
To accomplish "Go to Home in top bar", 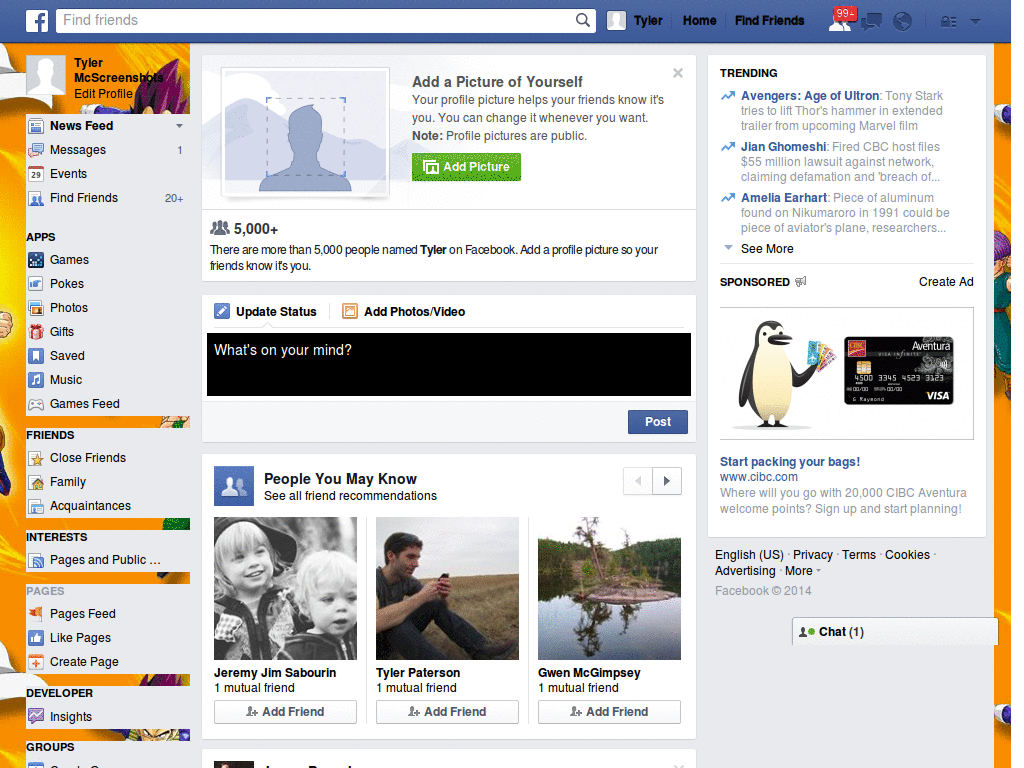I will pos(699,21).
